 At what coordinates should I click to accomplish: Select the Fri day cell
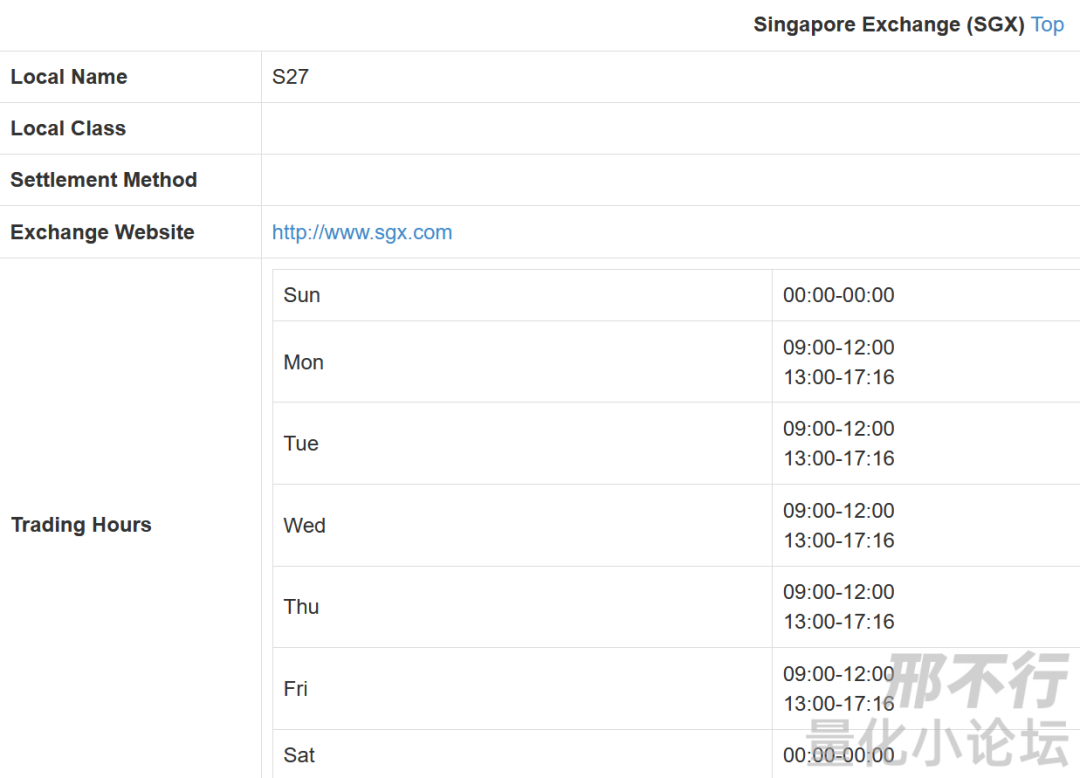pos(522,688)
